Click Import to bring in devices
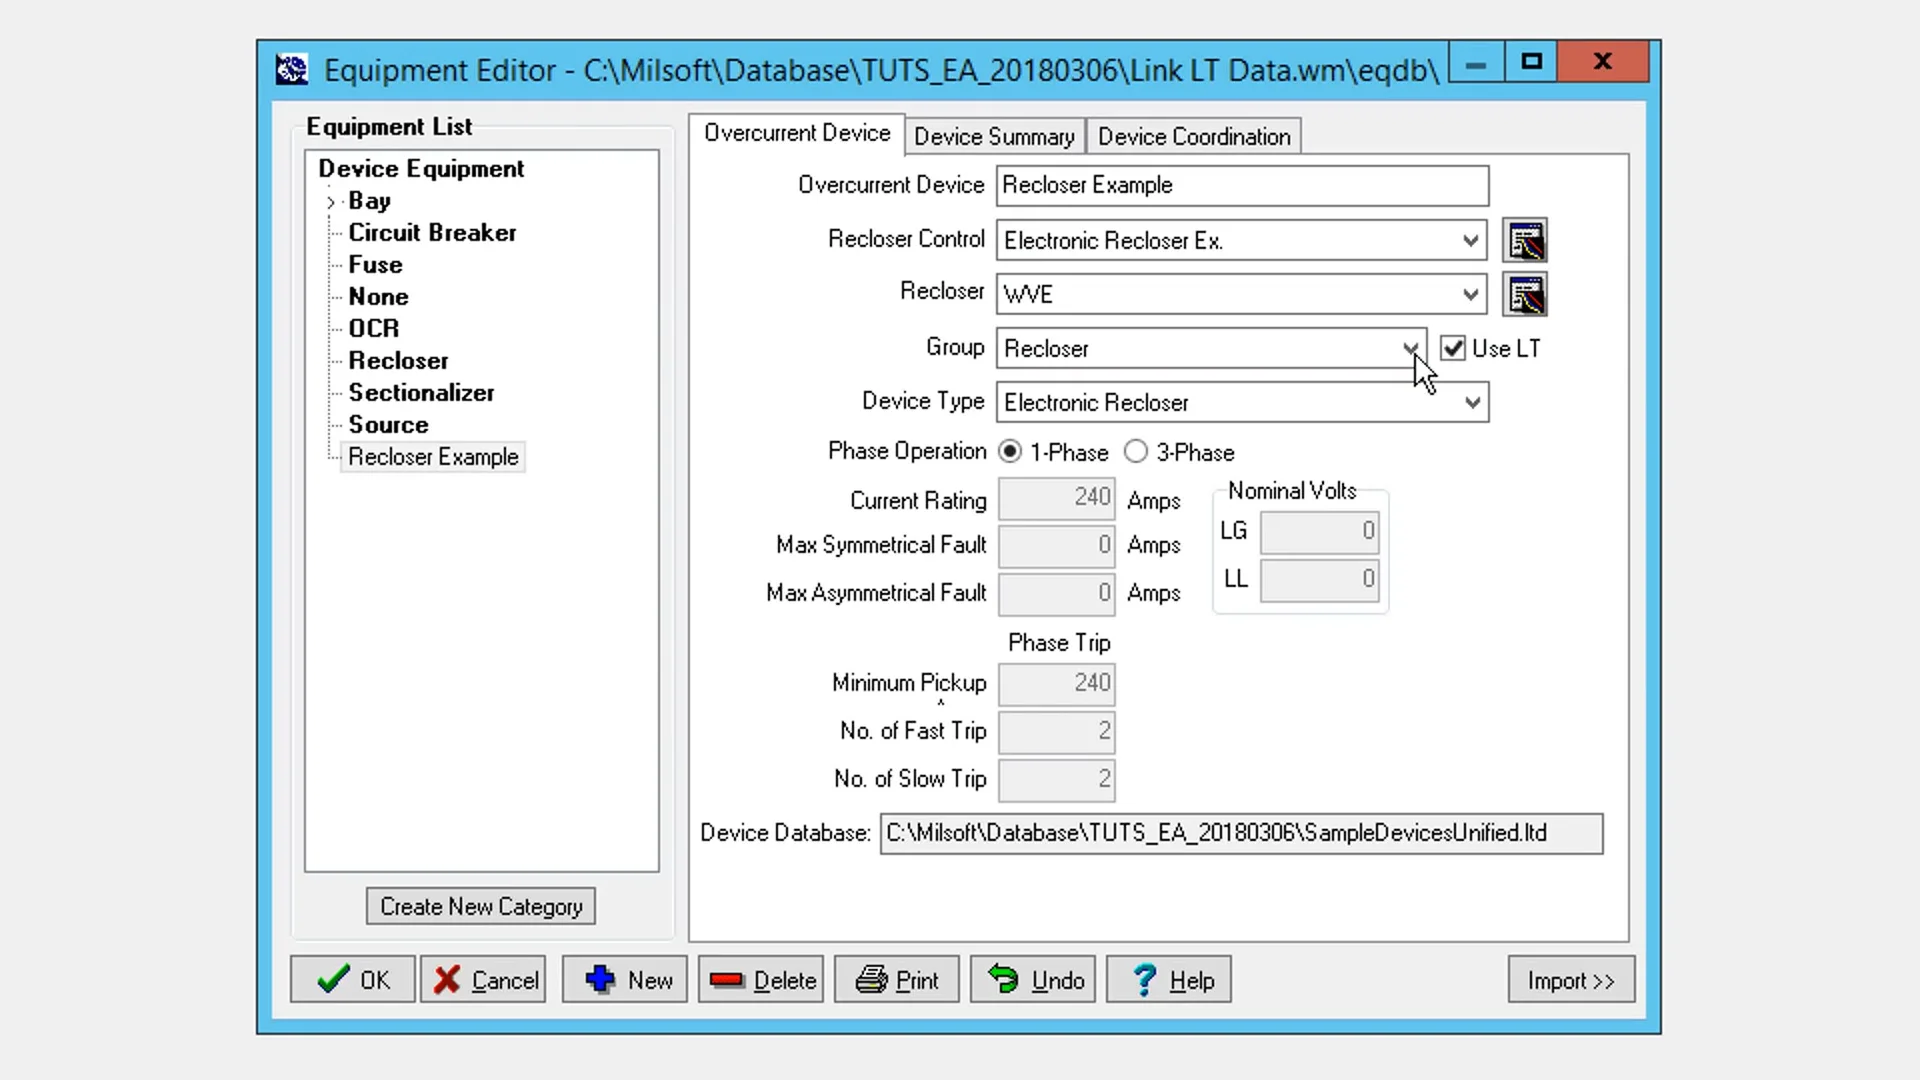 (x=1570, y=980)
